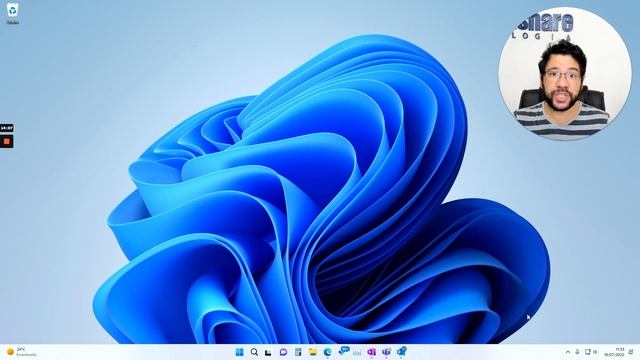This screenshot has width=640, height=360.
Task: Stop the screen recording
Action: point(7,141)
